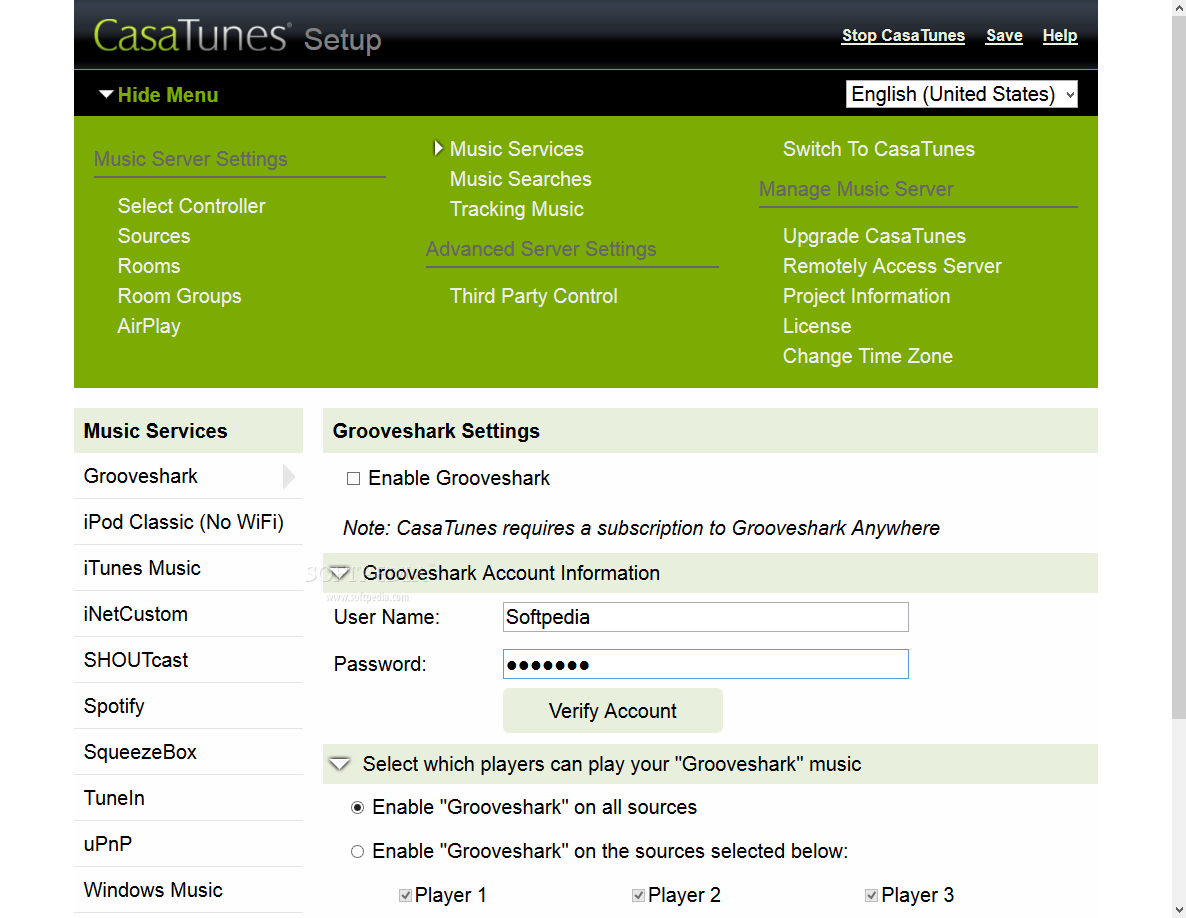Toggle Player 3 checkbox
Image resolution: width=1186 pixels, height=918 pixels.
point(871,895)
